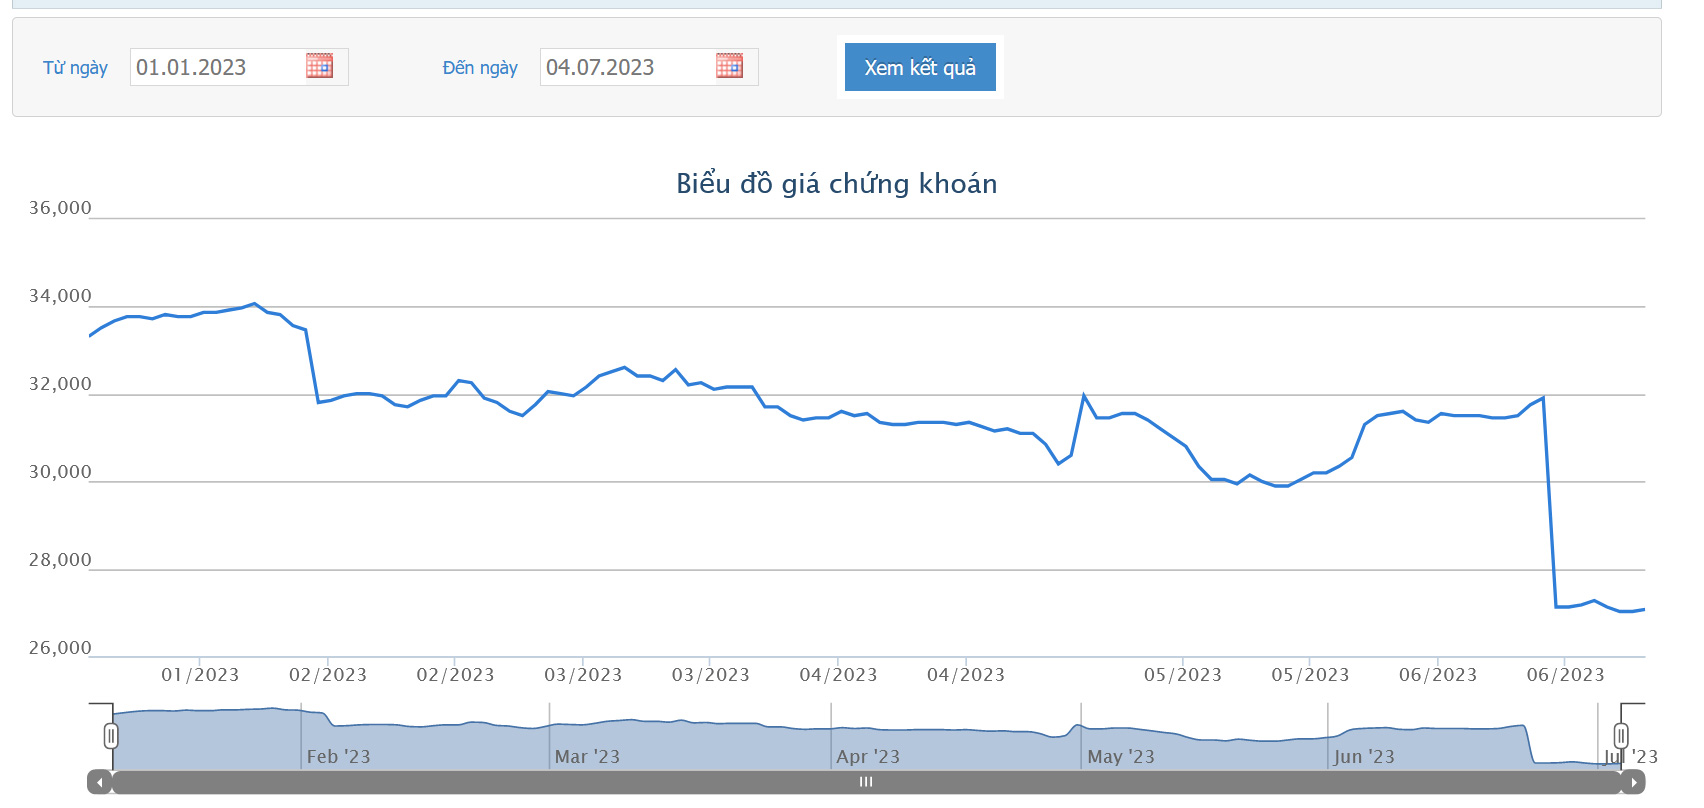
Task: Select Feb '23 in navigator timeline
Action: click(x=338, y=757)
